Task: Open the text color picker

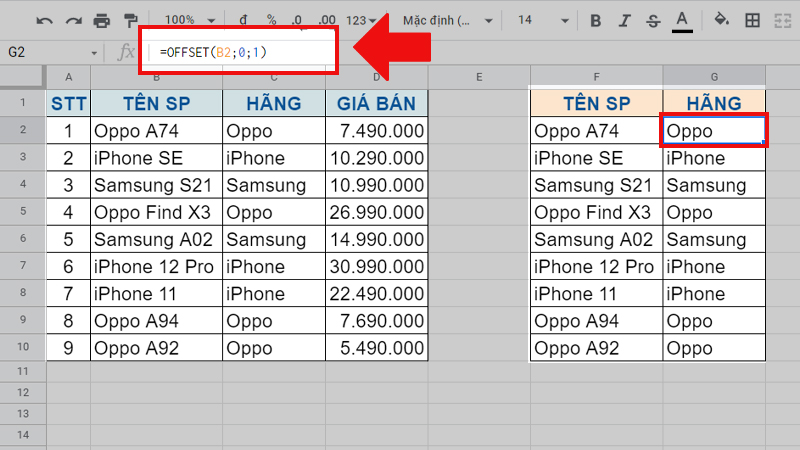Action: [682, 22]
